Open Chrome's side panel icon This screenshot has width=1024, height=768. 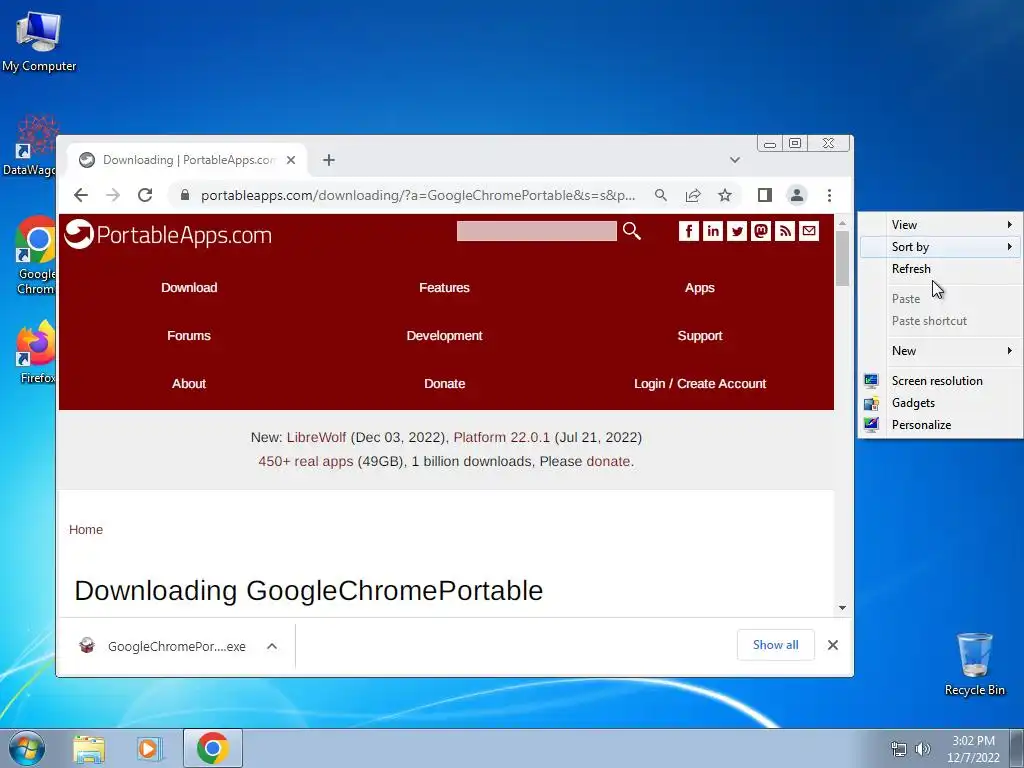pos(765,195)
